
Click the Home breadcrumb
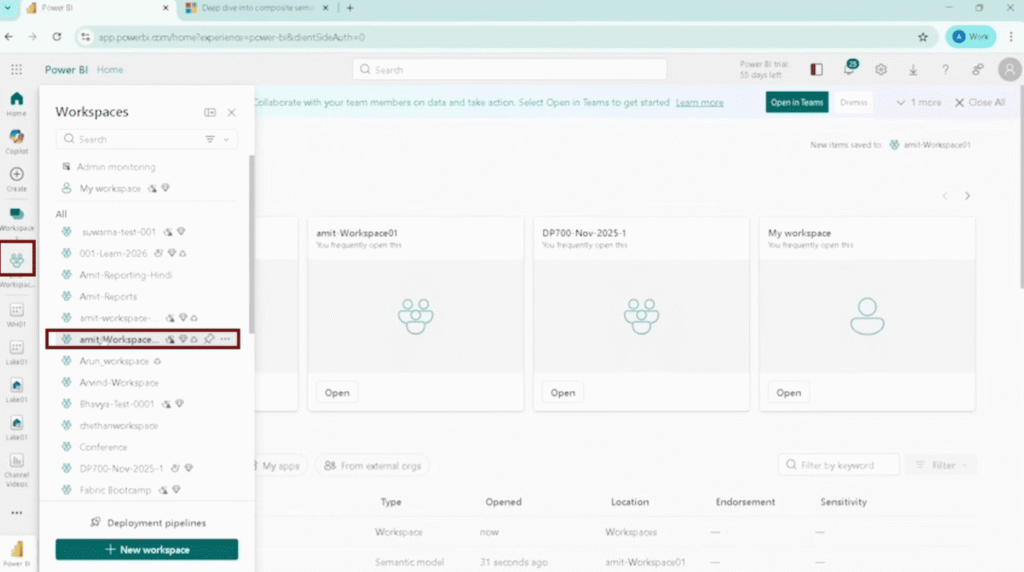[x=110, y=69]
